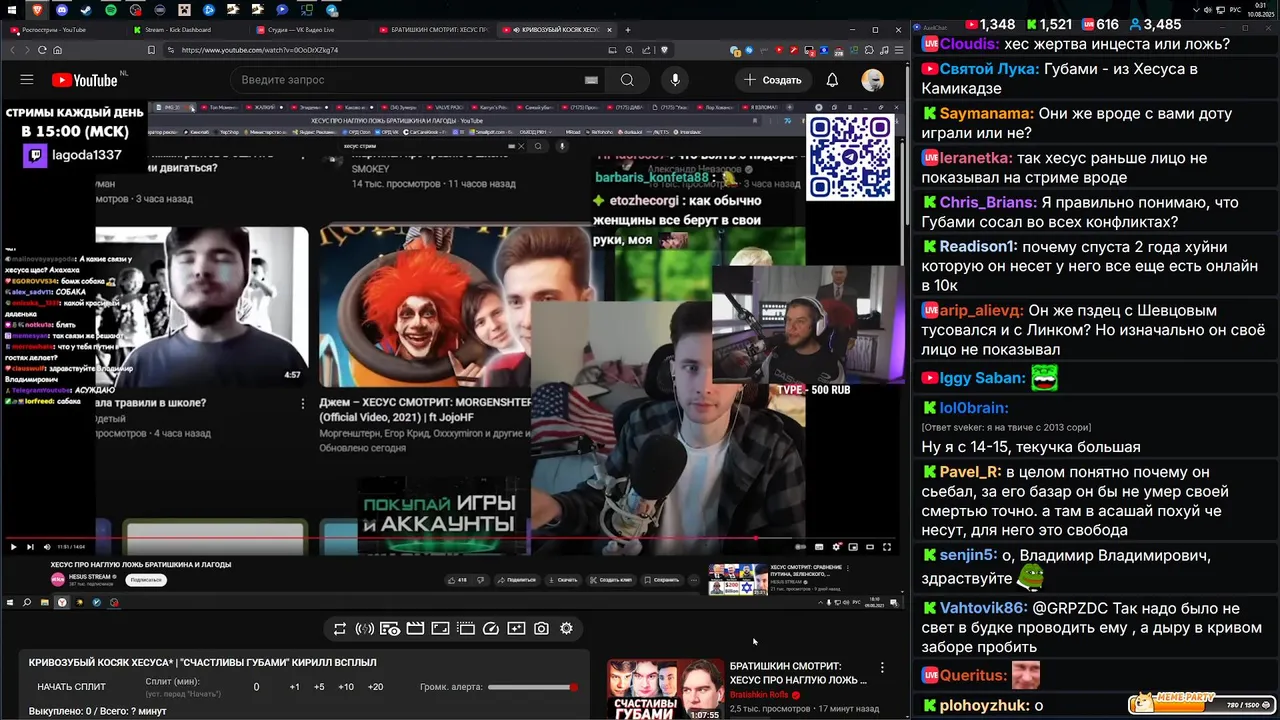Viewport: 1280px width, 720px height.
Task: Toggle fullscreen in the video player
Action: point(886,547)
